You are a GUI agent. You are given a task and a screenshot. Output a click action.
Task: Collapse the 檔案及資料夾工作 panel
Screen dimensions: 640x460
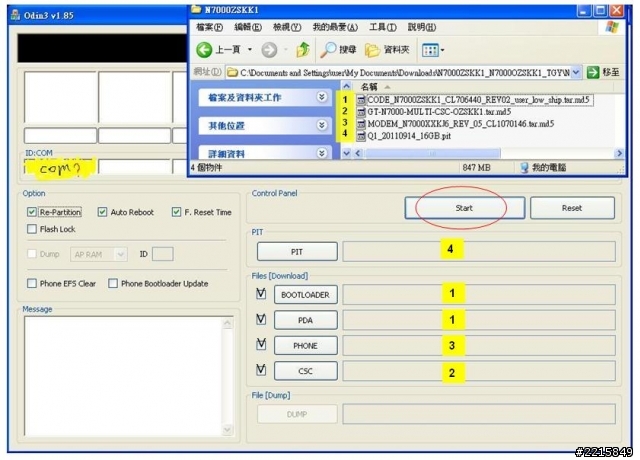tap(322, 97)
